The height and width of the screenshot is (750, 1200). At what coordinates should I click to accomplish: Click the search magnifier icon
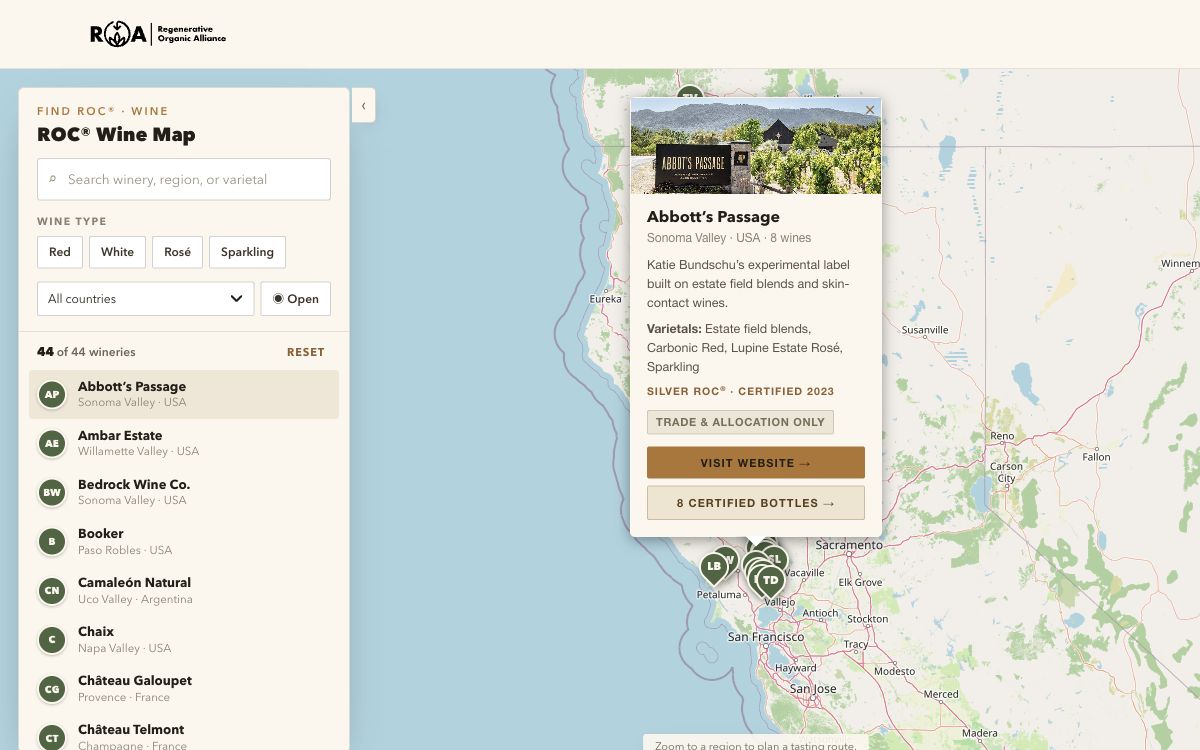tap(53, 179)
